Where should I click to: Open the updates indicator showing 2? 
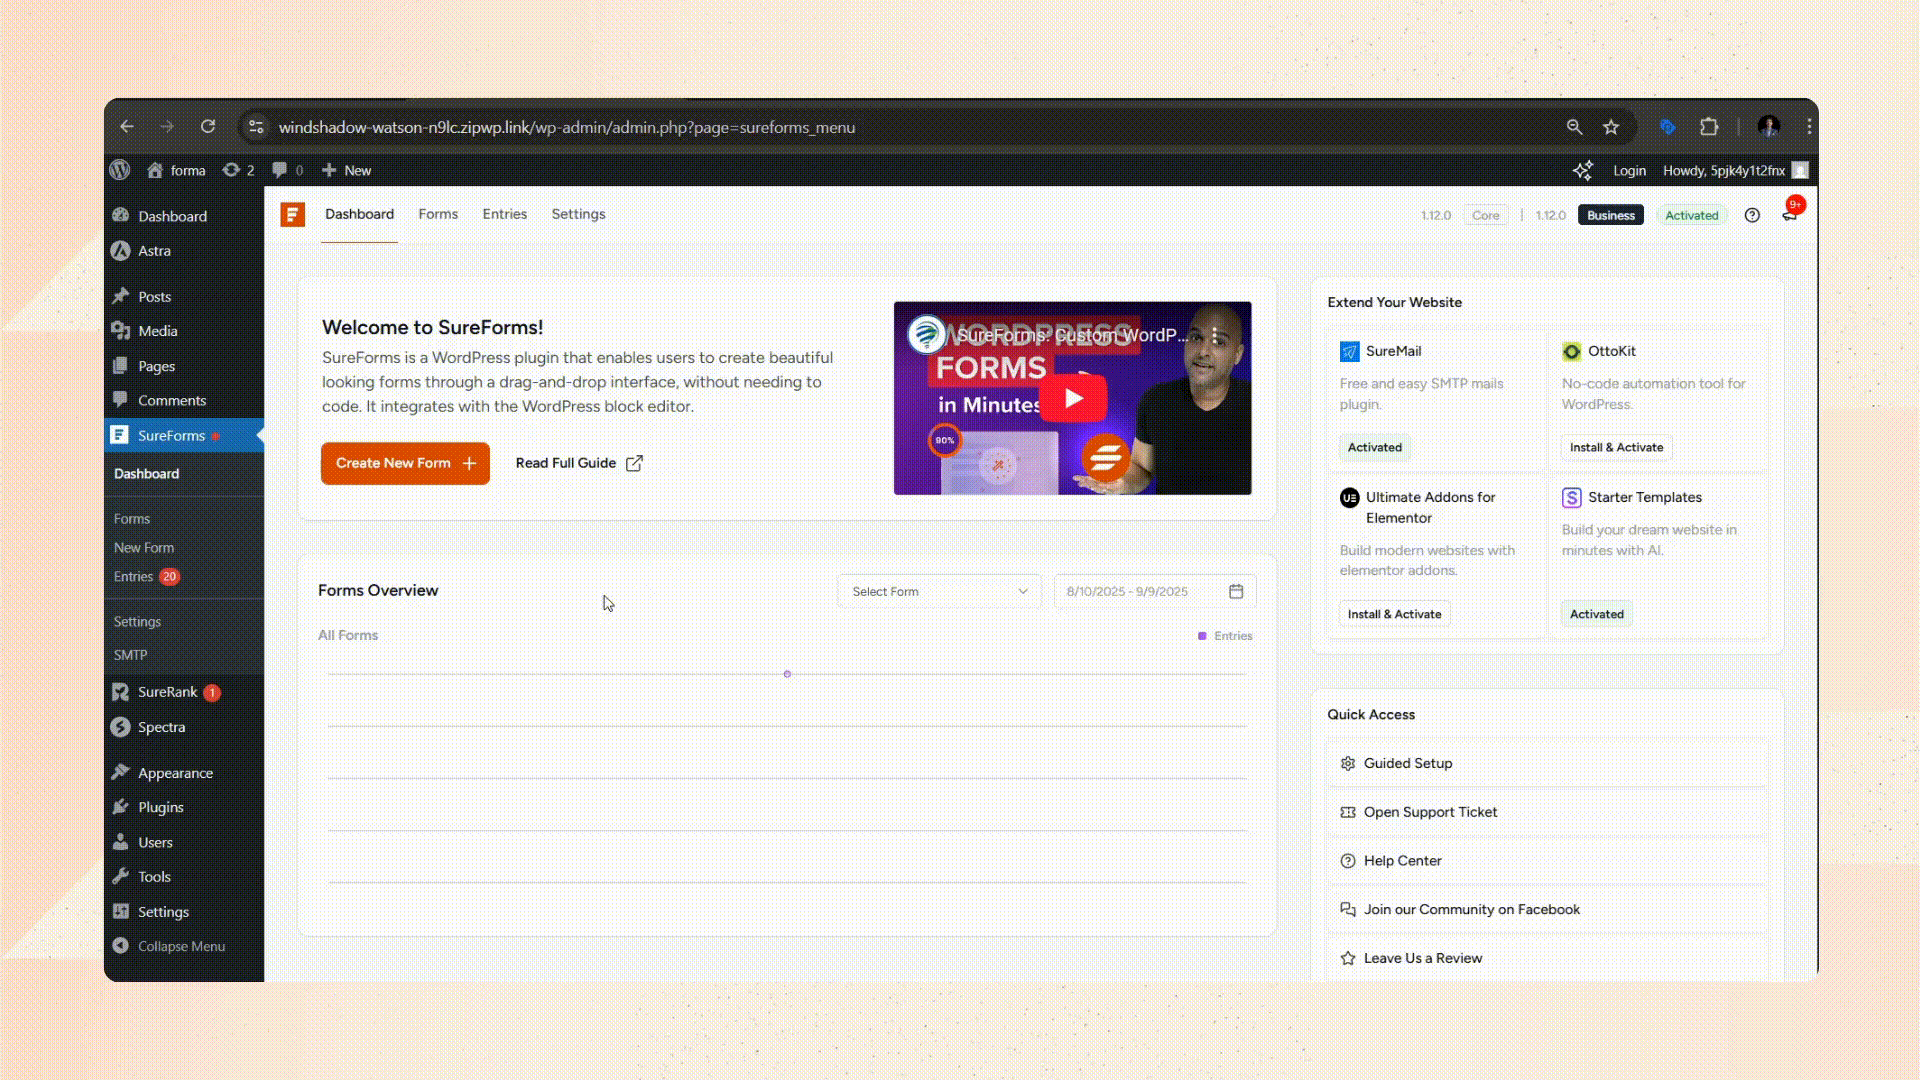click(238, 170)
